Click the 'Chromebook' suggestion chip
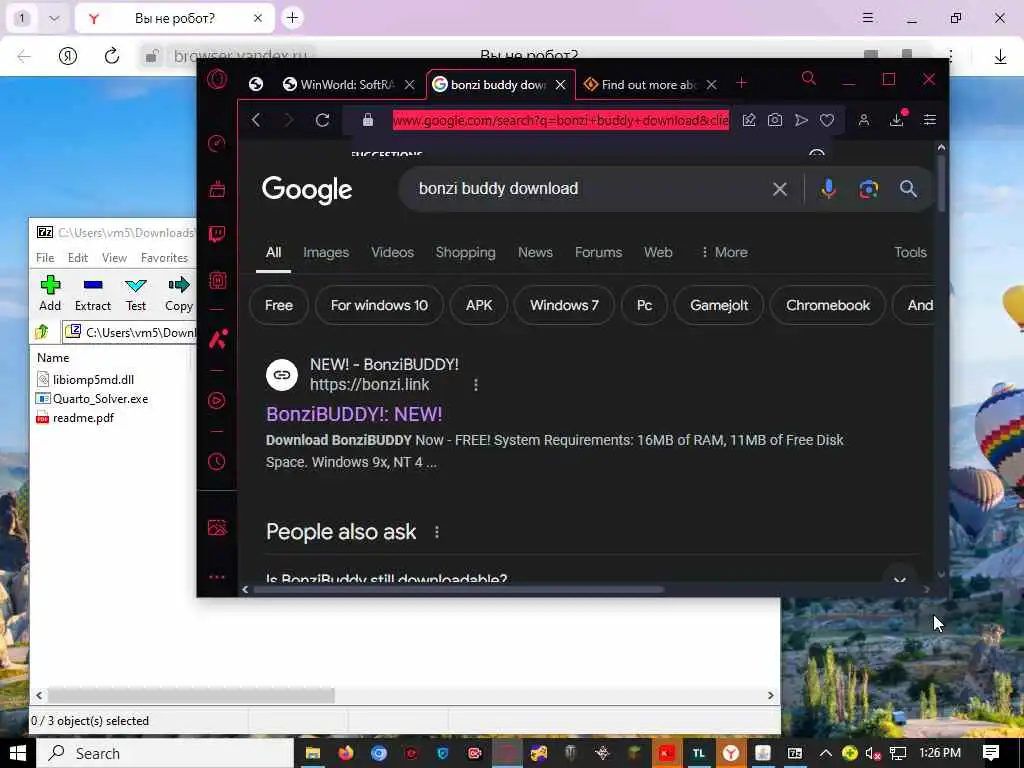The width and height of the screenshot is (1024, 768). pos(828,305)
